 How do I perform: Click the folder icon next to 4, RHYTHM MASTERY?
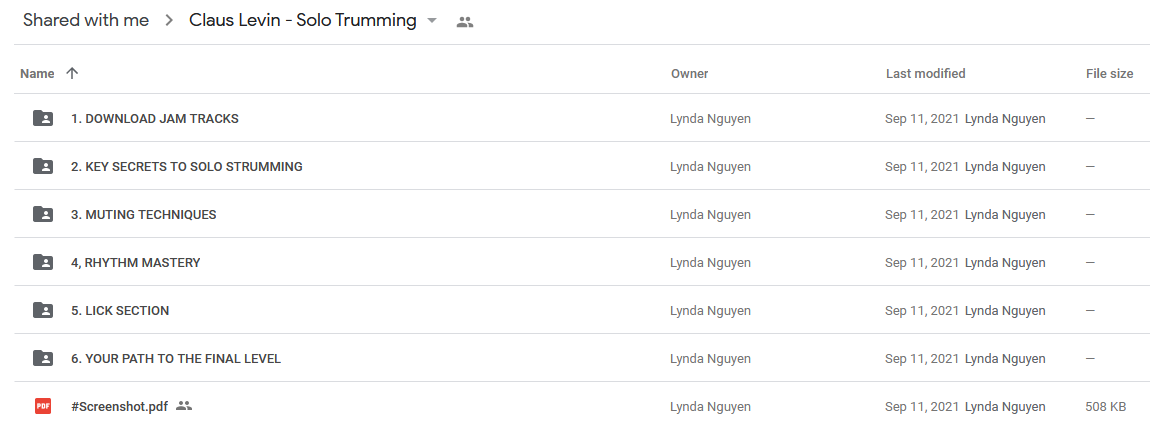click(43, 263)
